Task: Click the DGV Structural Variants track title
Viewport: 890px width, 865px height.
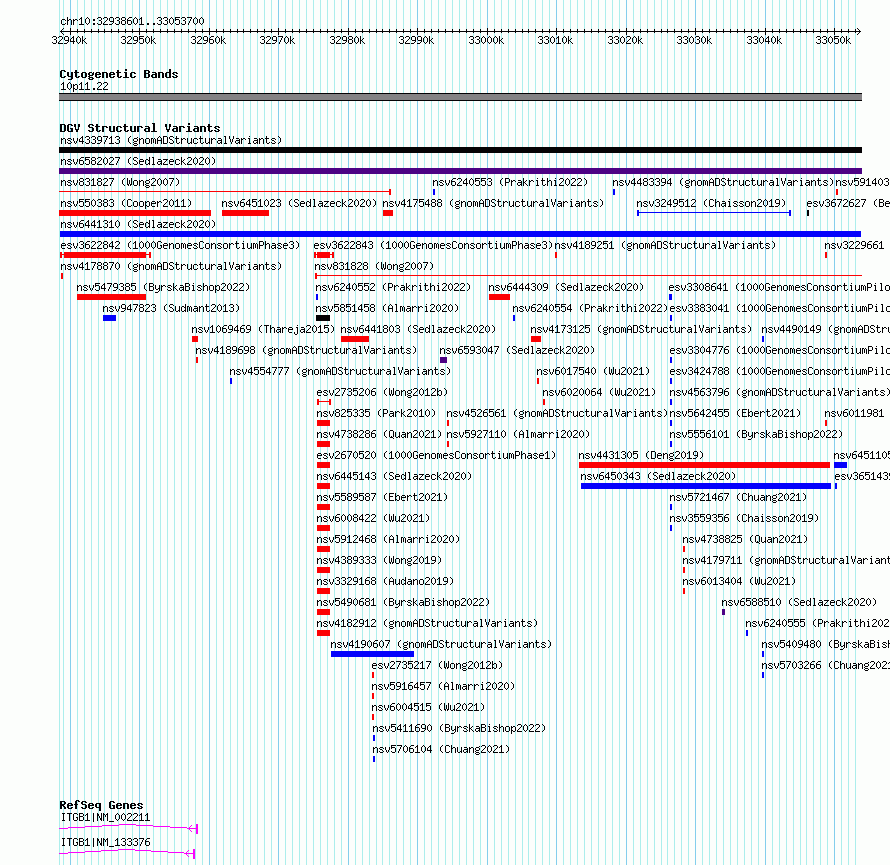Action: 140,128
